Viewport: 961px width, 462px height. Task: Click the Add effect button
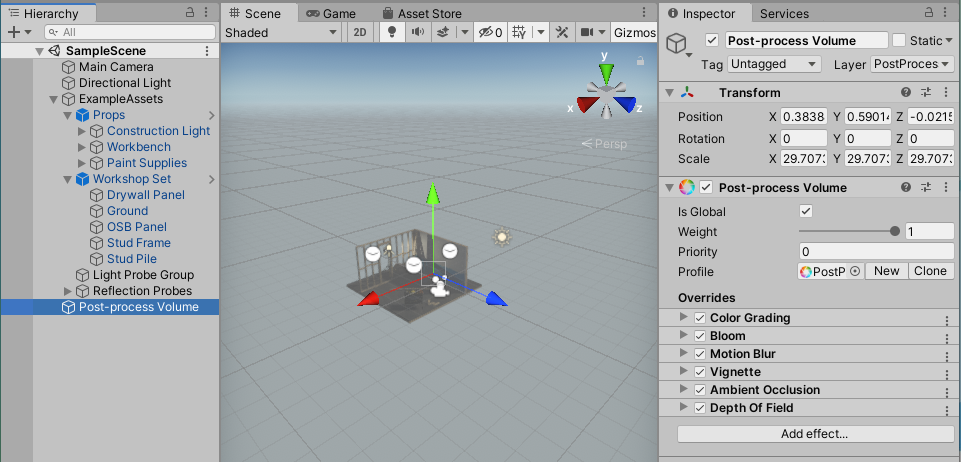coord(815,434)
